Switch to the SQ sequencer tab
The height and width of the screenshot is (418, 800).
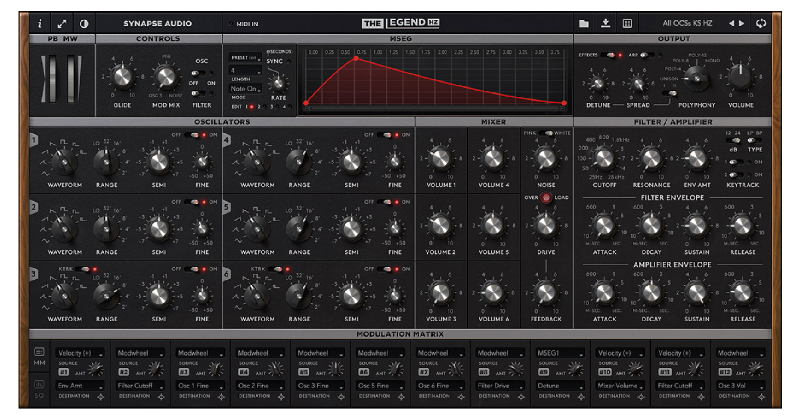coord(39,389)
